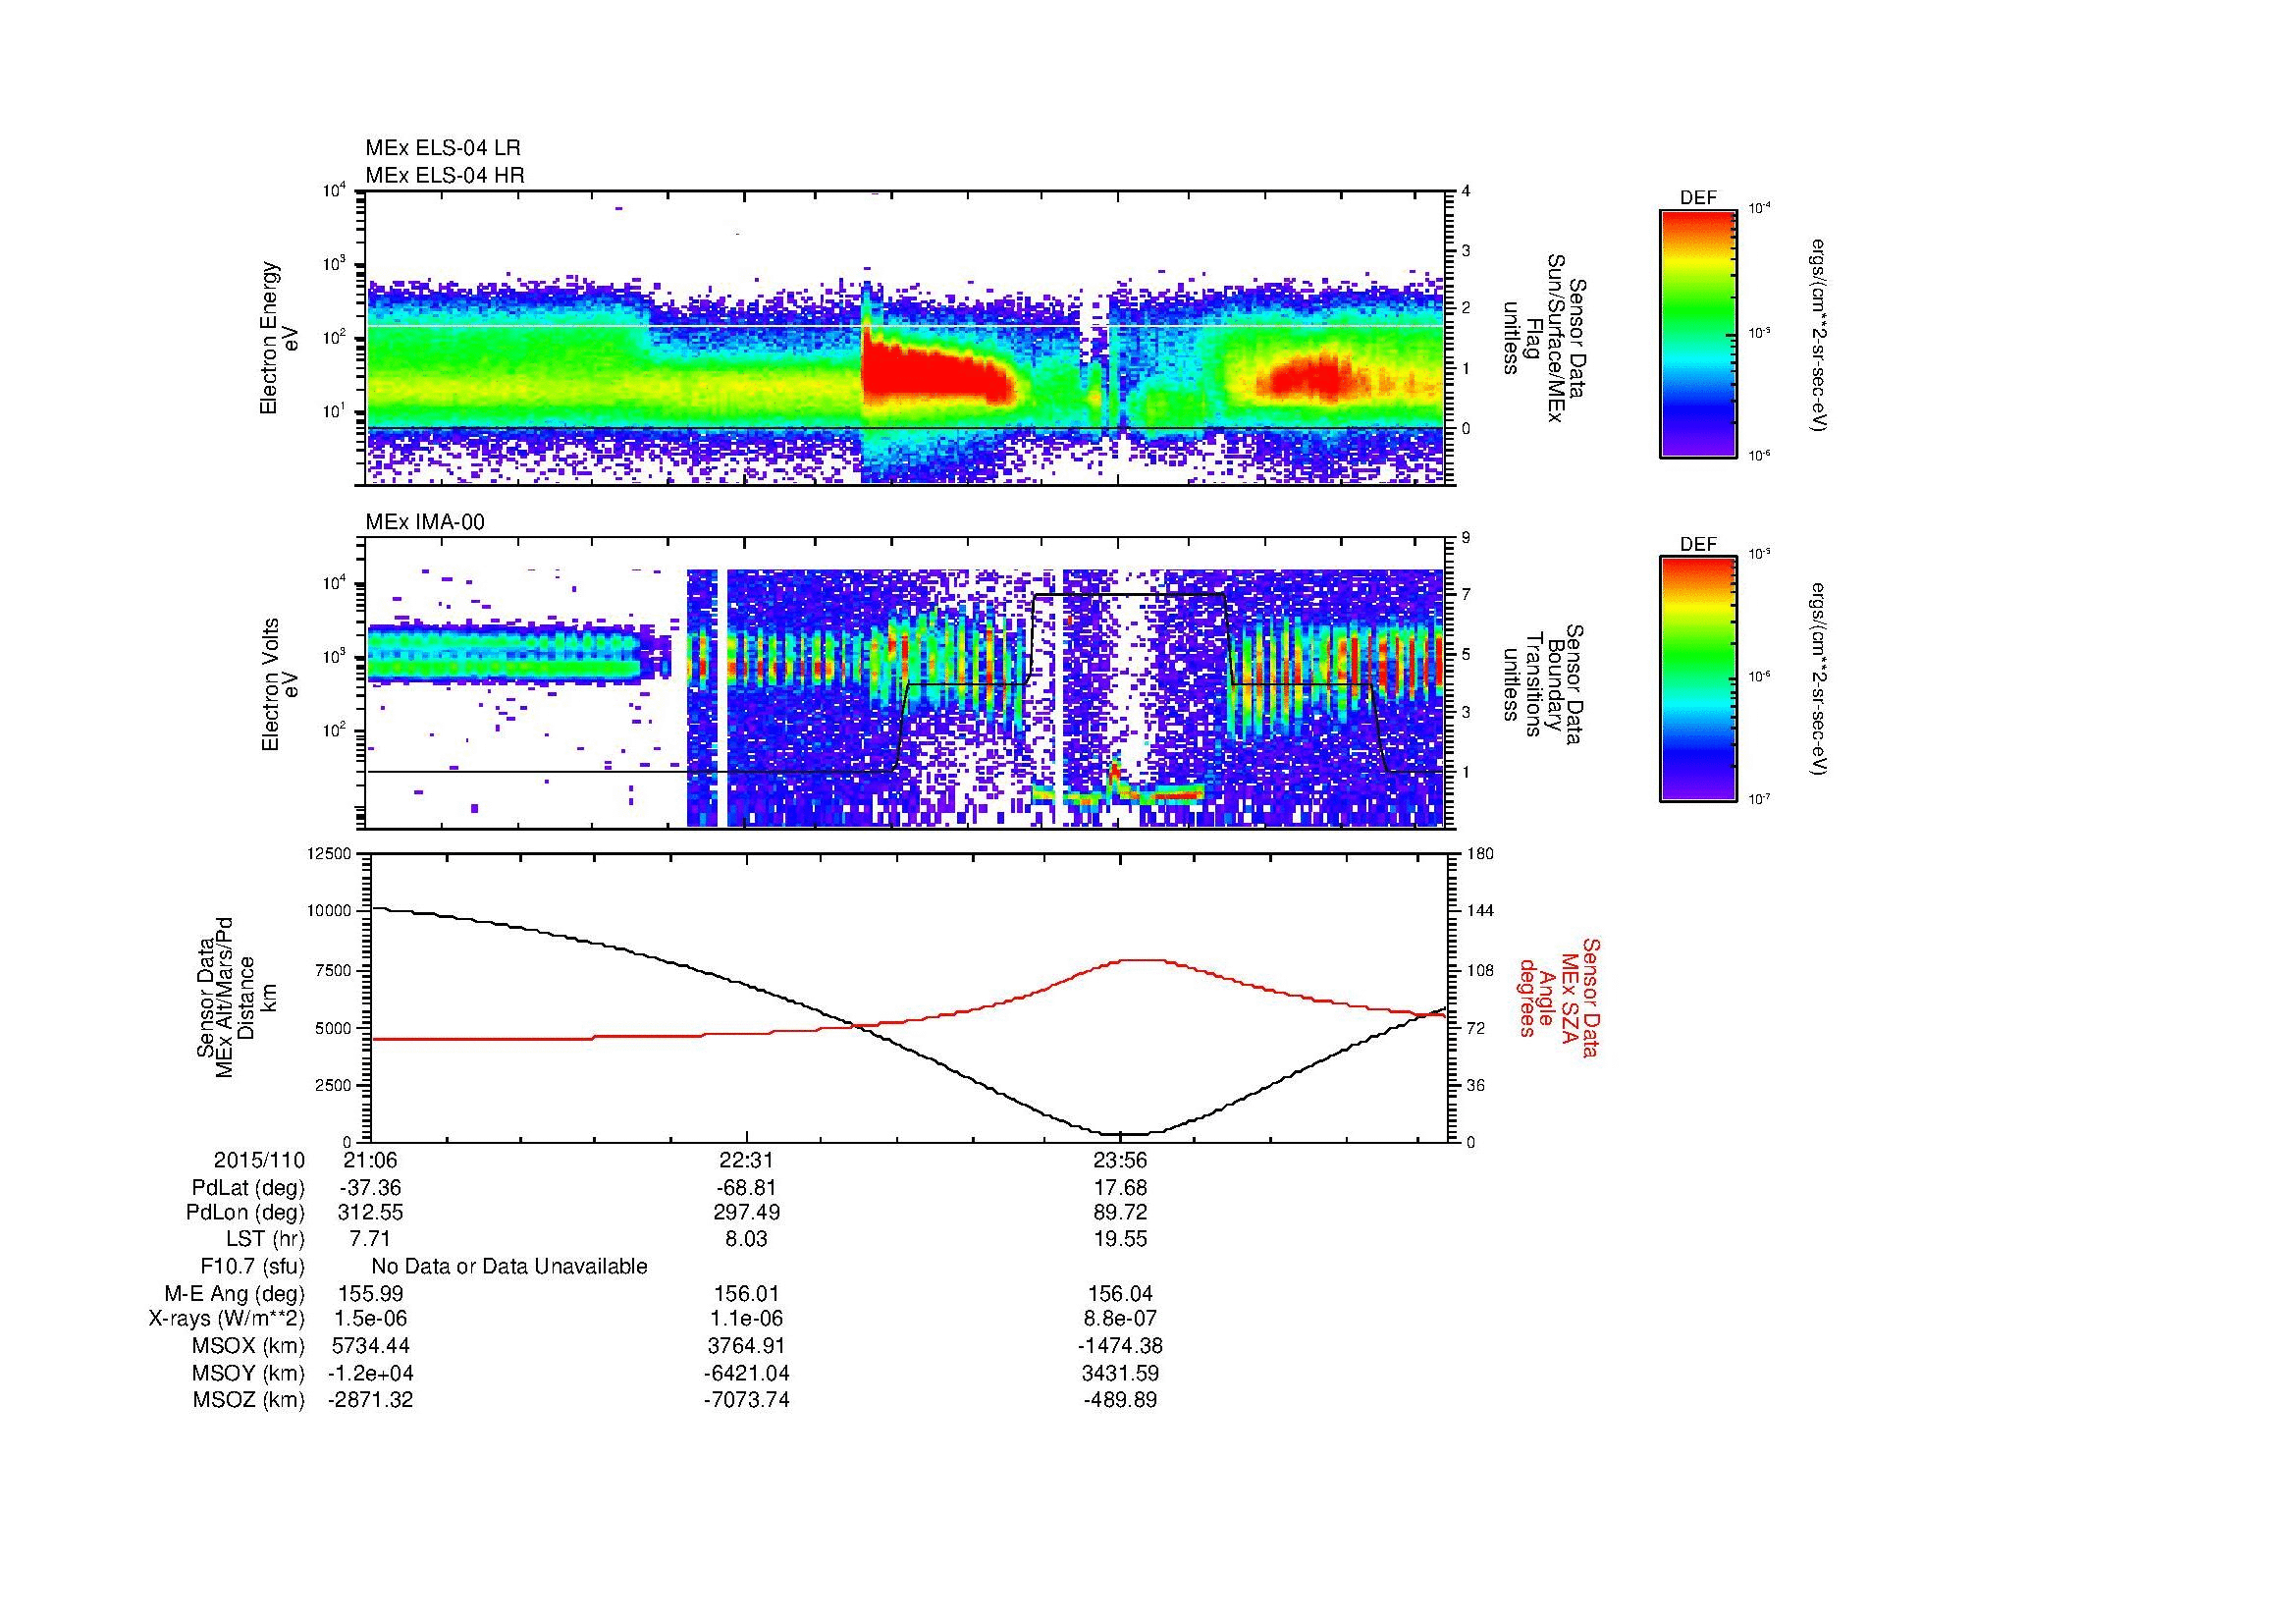Click the PdLat value -37.36
The height and width of the screenshot is (1623, 2296).
click(371, 1188)
